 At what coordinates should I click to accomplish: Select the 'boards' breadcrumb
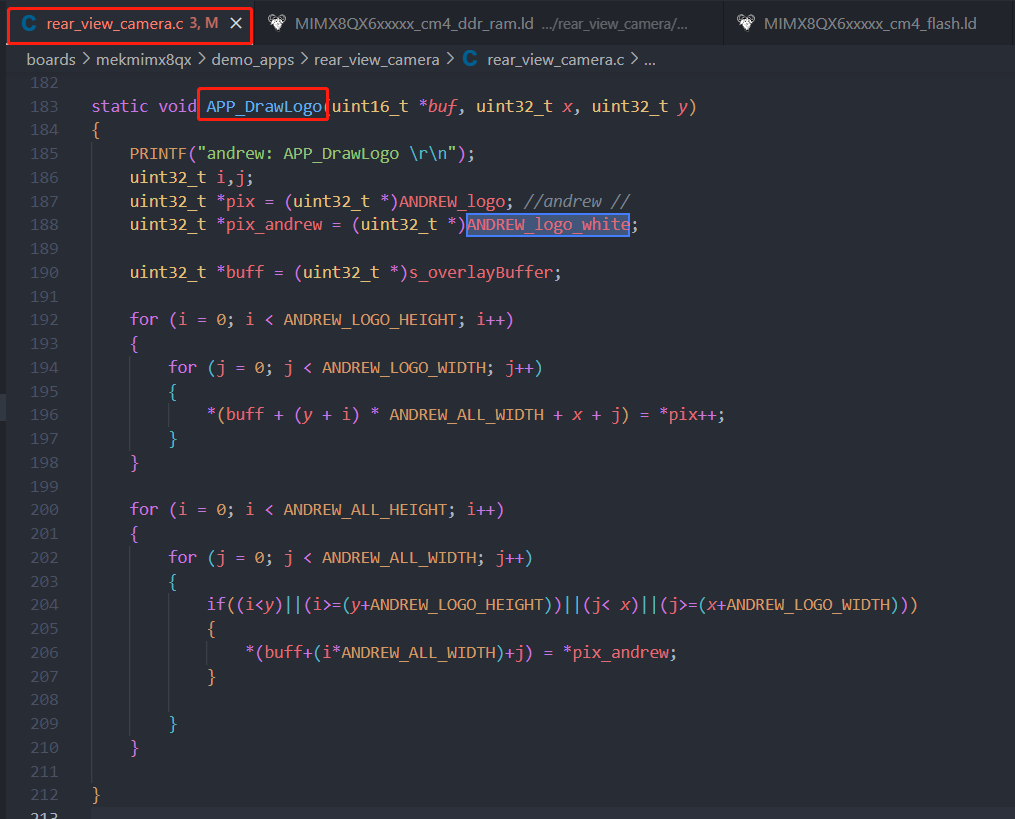[x=51, y=60]
